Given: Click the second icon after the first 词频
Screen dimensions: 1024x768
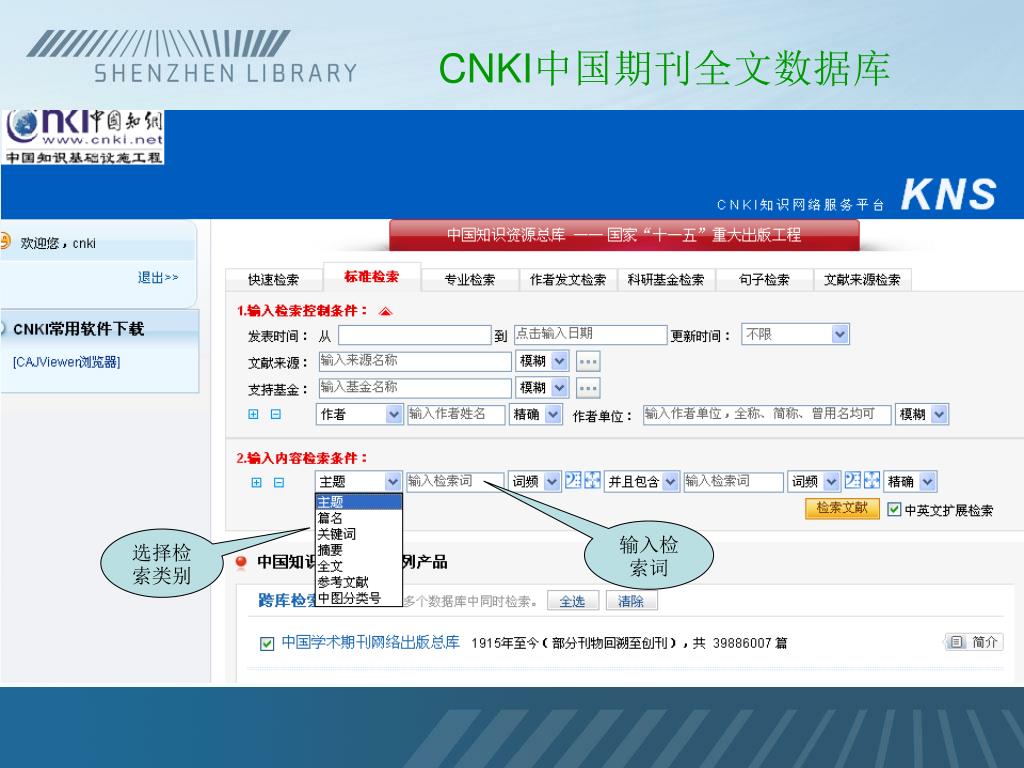Looking at the screenshot, I should coord(592,481).
